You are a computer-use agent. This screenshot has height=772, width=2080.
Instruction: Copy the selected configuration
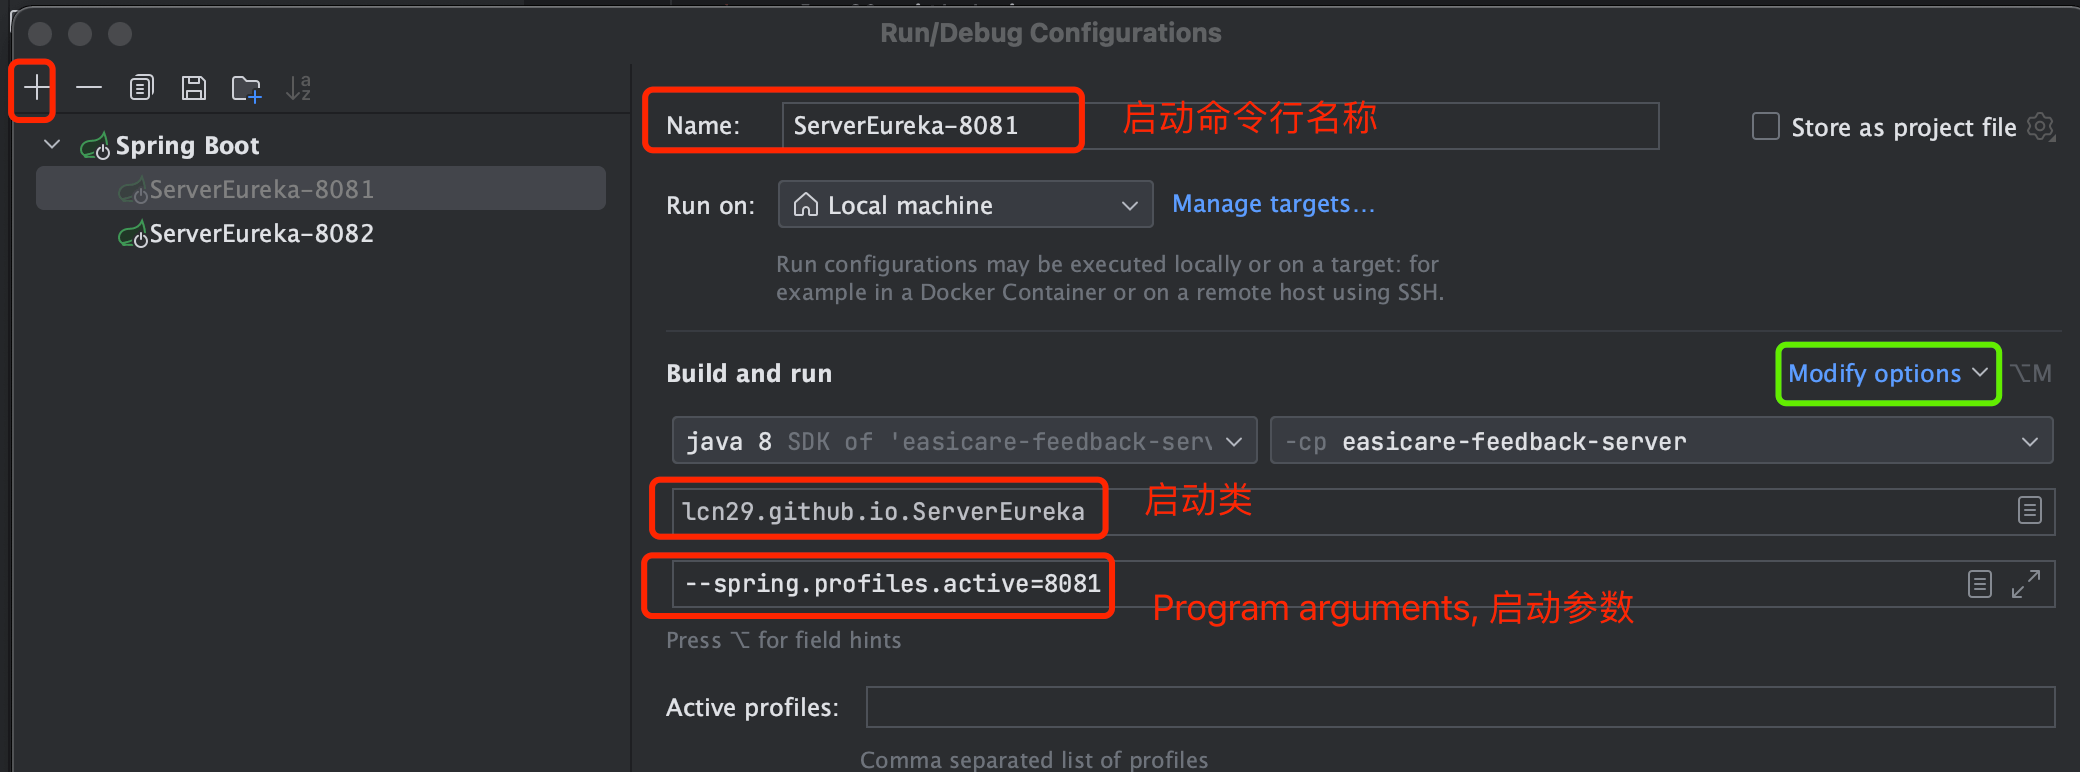coord(142,88)
